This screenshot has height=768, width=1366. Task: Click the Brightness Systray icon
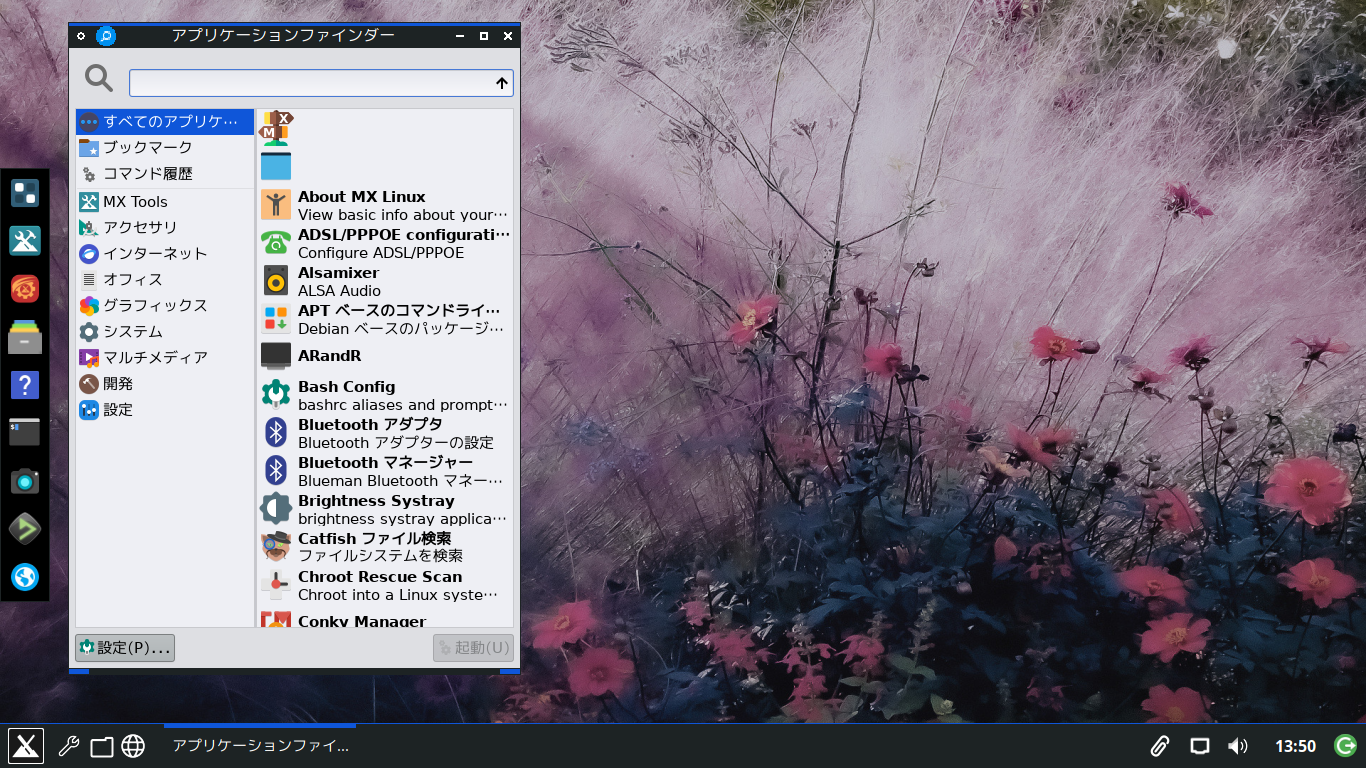point(276,508)
